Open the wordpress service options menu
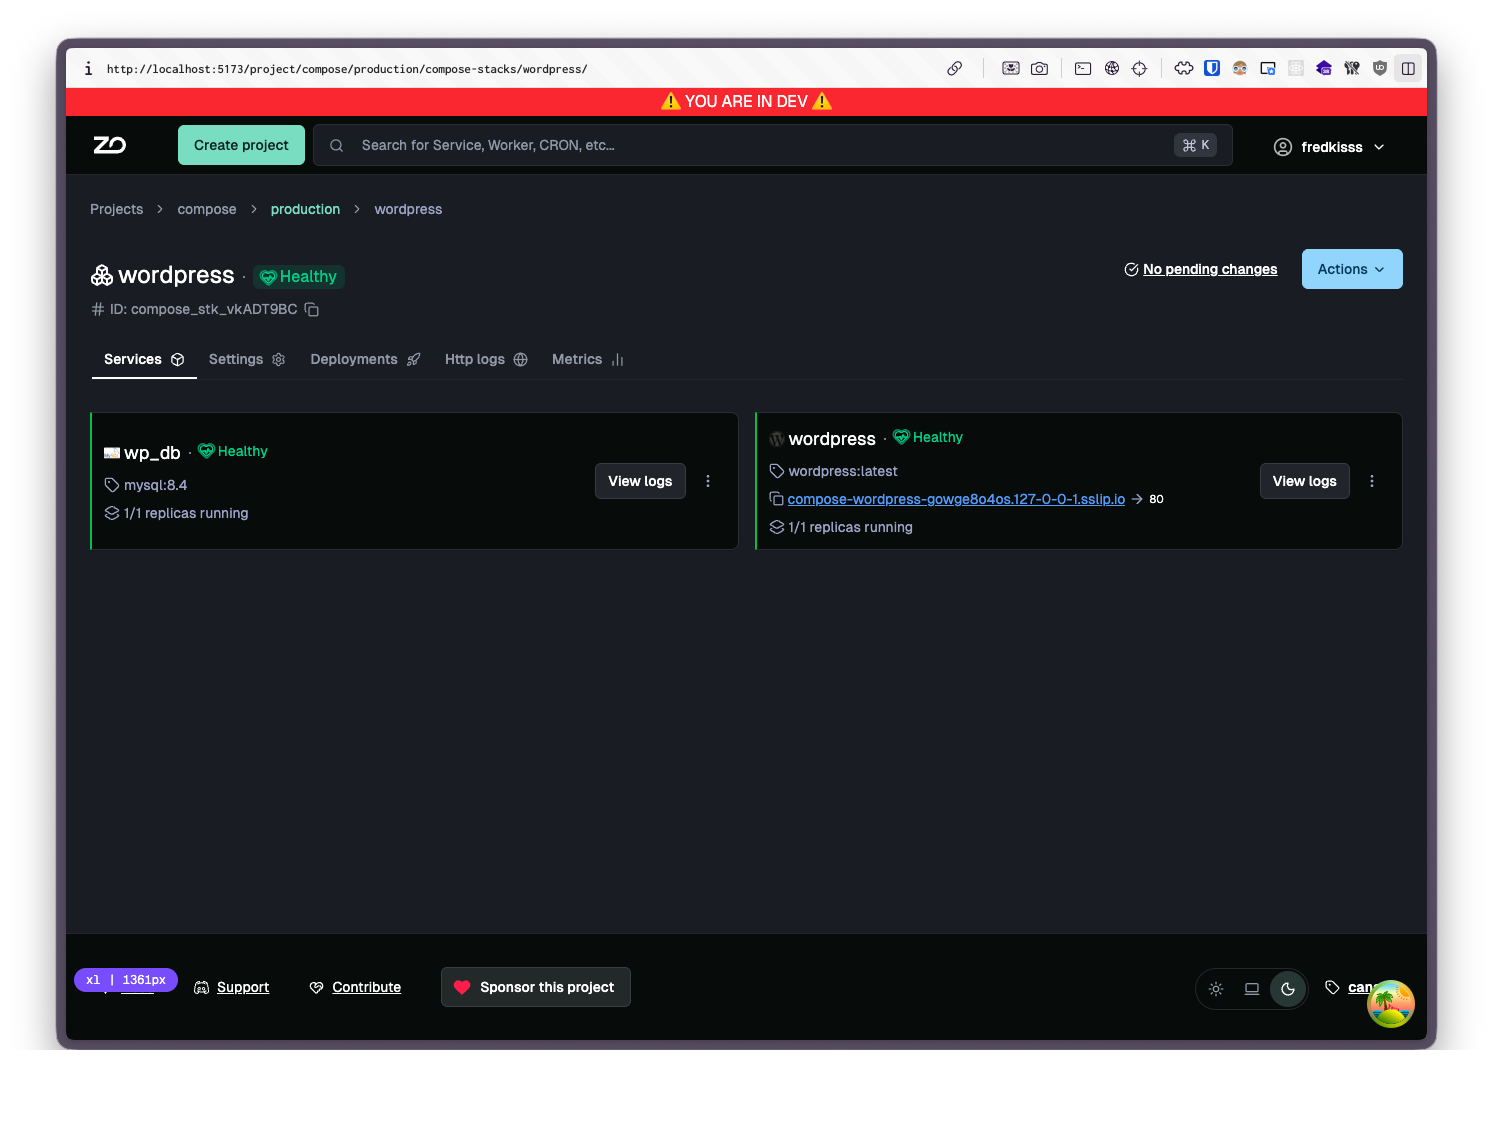1493x1124 pixels. 1372,481
